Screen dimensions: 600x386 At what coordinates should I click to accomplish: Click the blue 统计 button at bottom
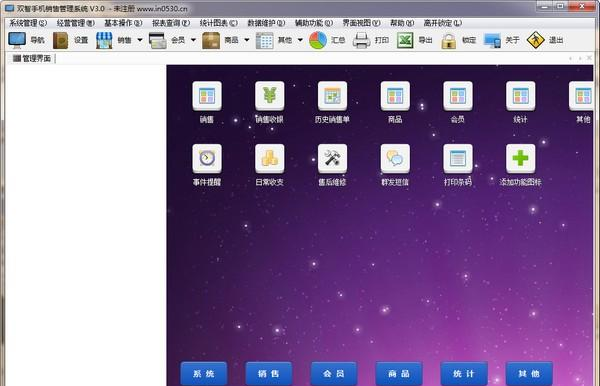[464, 373]
